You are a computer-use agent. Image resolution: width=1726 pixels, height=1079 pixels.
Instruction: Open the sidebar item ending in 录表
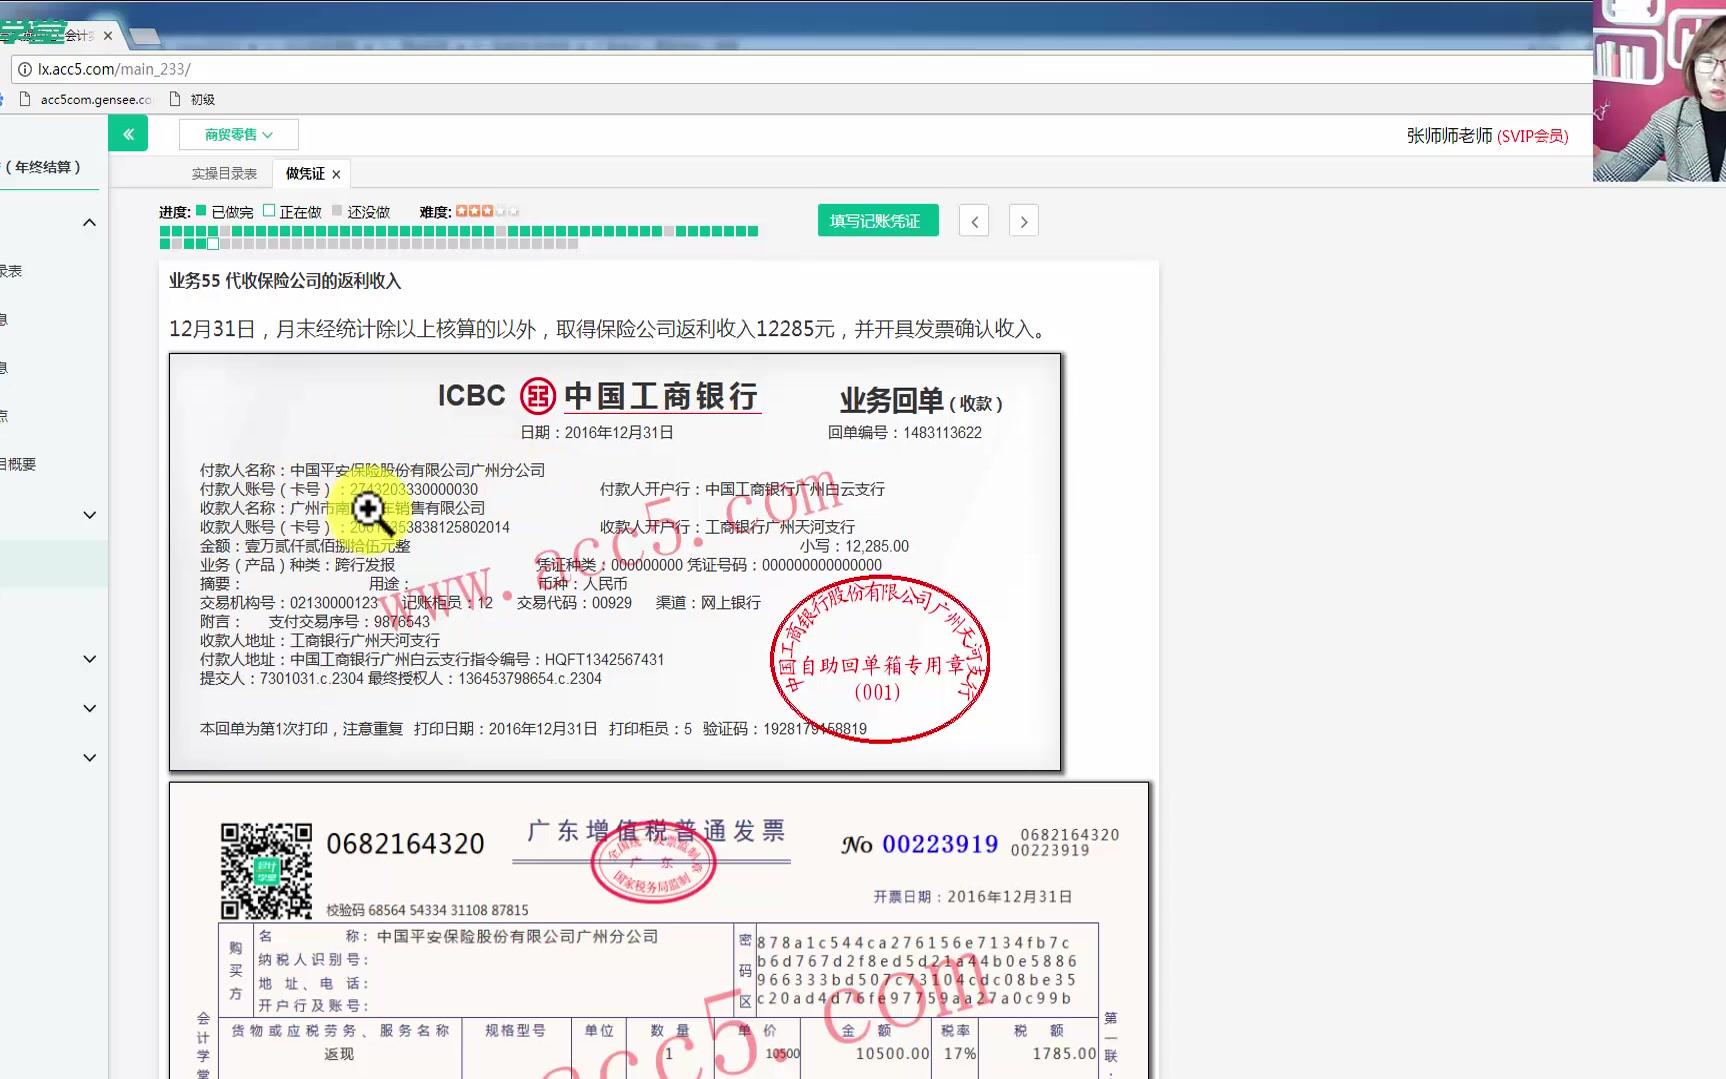11,271
